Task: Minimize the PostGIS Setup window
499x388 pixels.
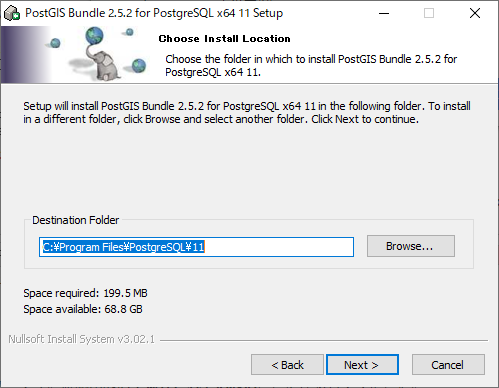Action: tap(384, 13)
